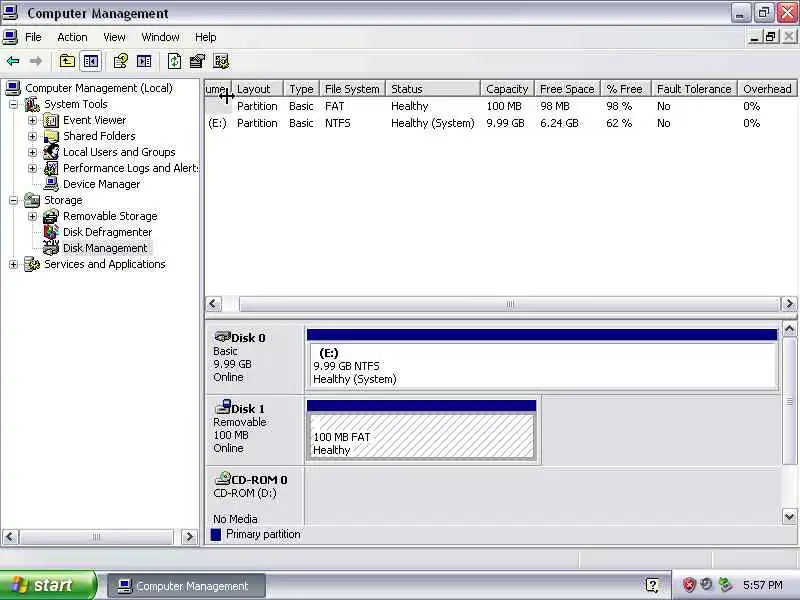Select the Local Users and Groups icon

click(51, 152)
